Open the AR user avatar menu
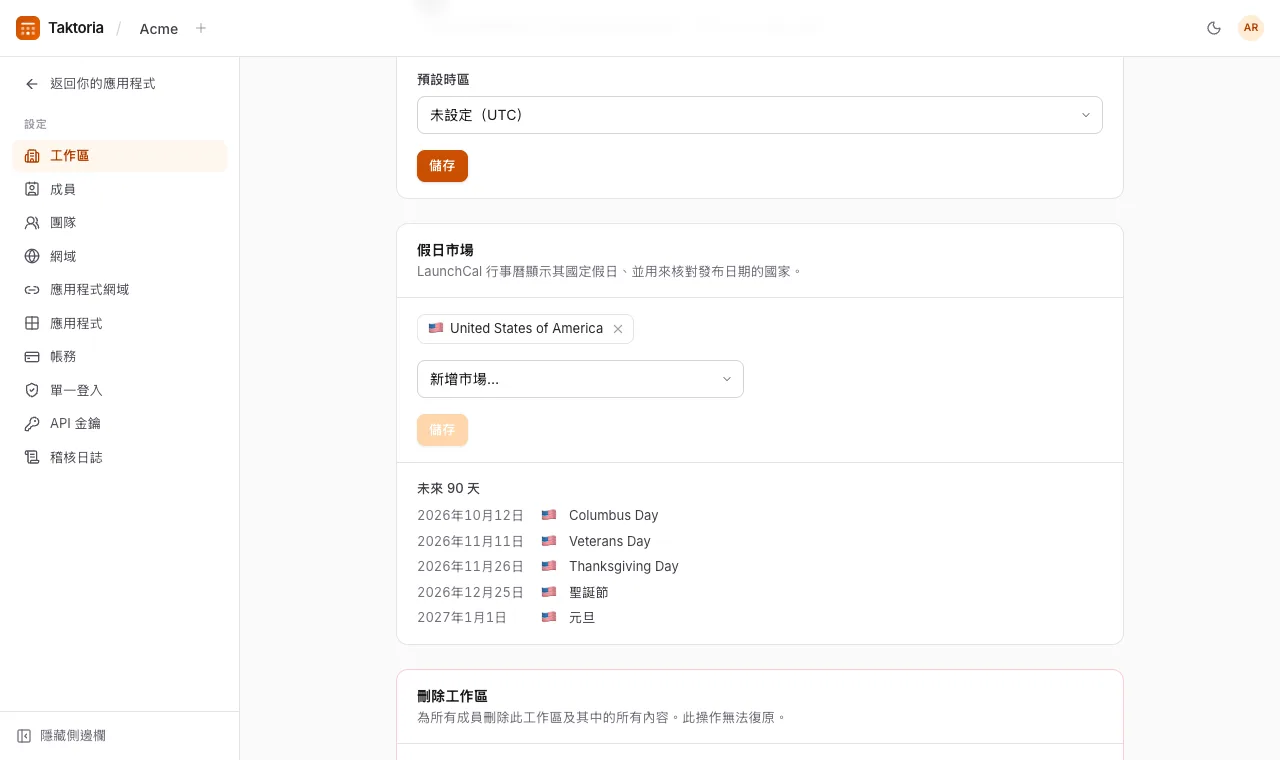Image resolution: width=1280 pixels, height=760 pixels. 1251,28
